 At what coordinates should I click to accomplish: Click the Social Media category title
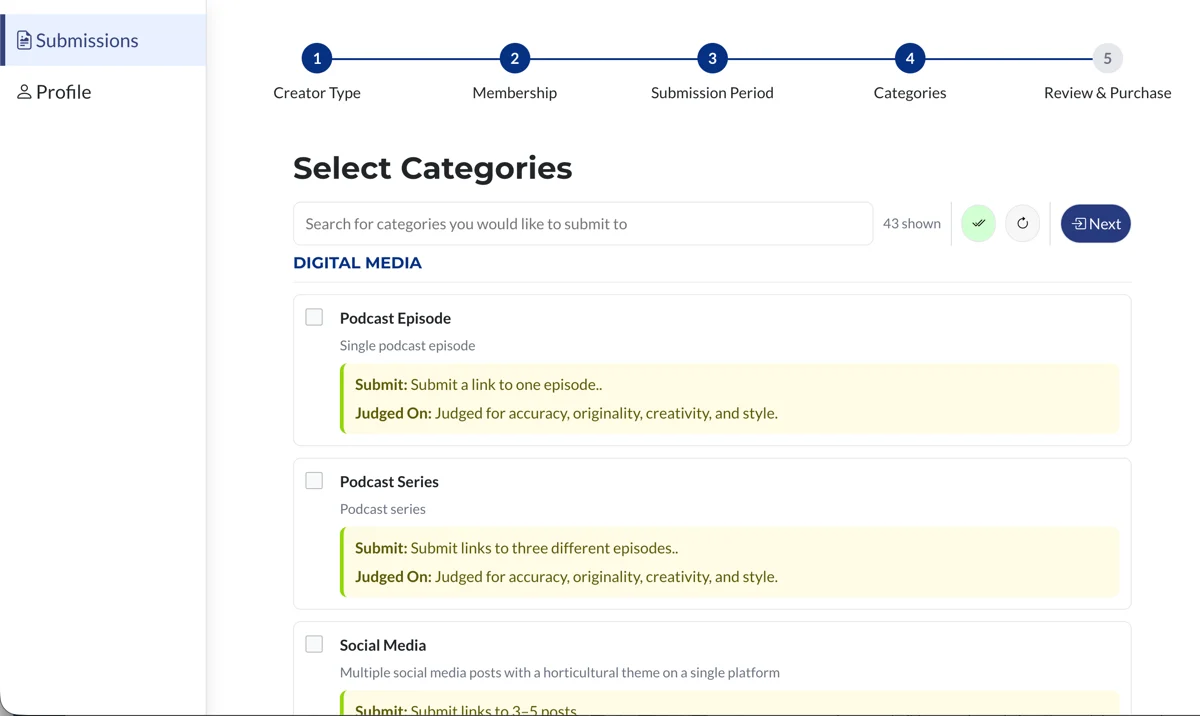click(x=383, y=645)
